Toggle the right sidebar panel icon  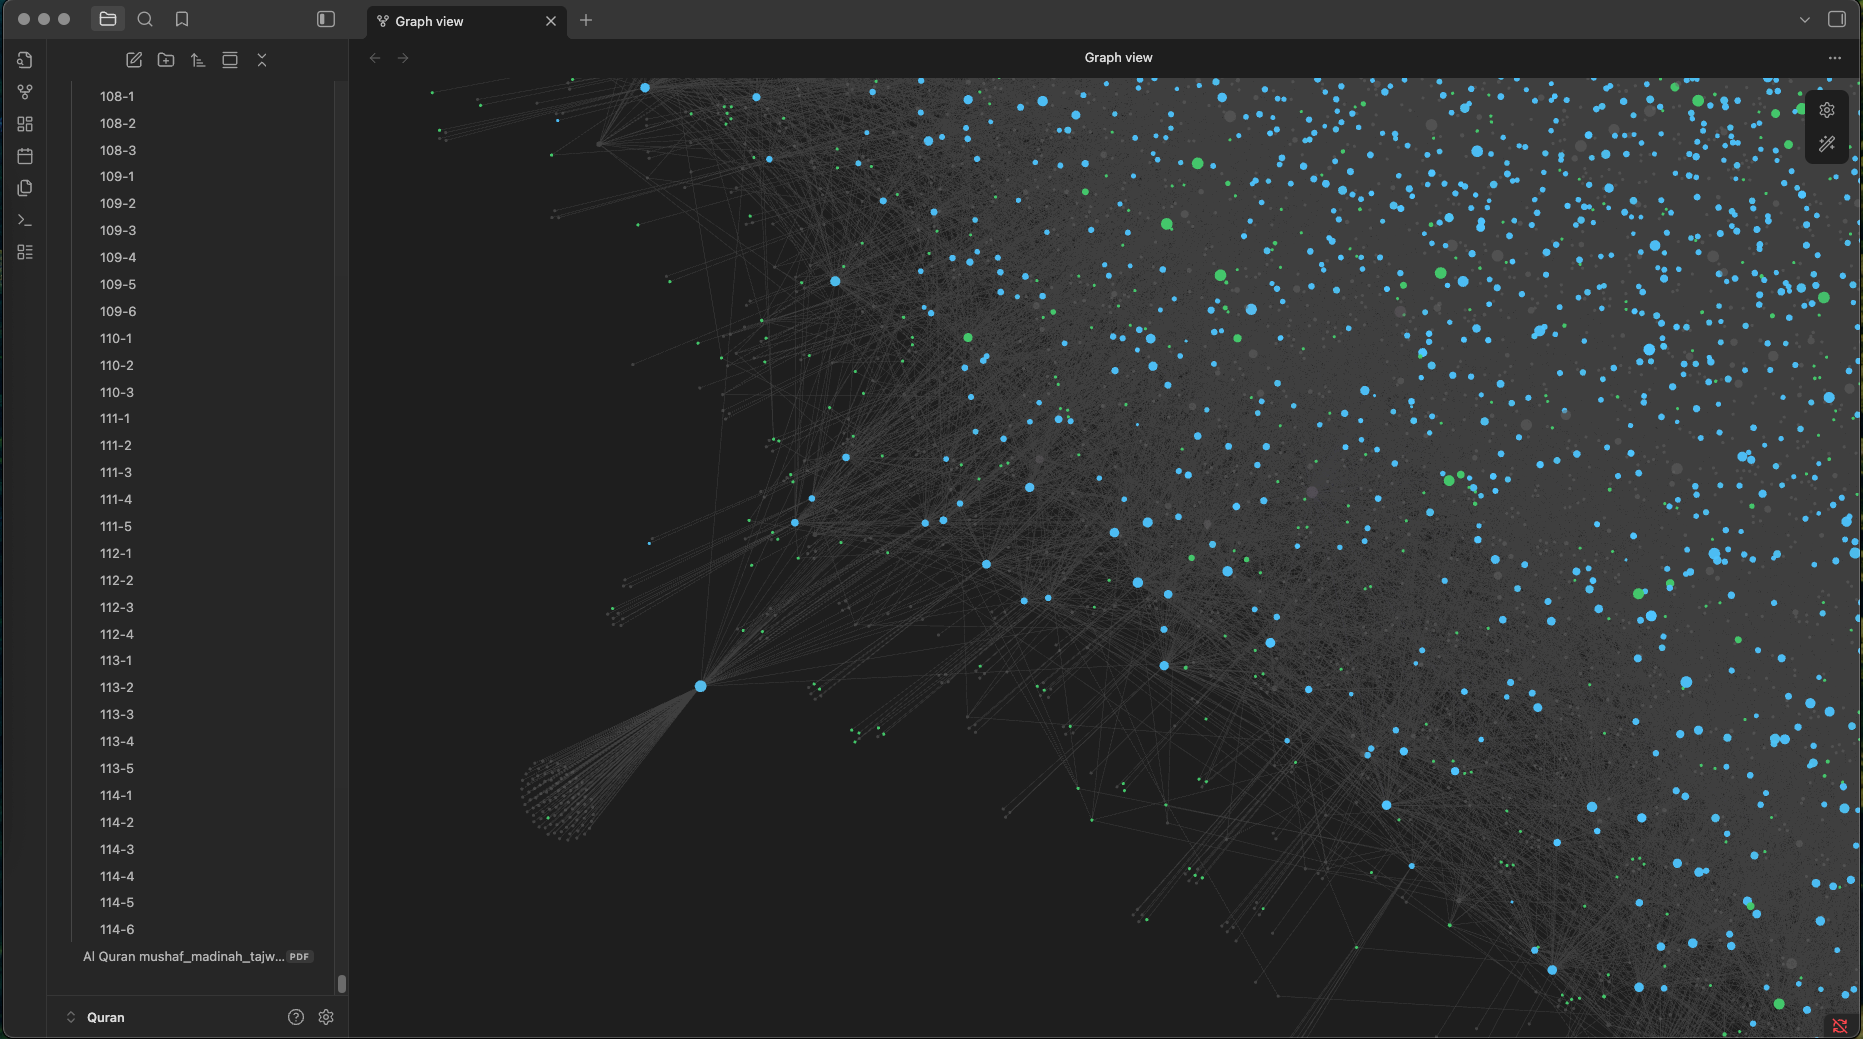click(x=1837, y=19)
